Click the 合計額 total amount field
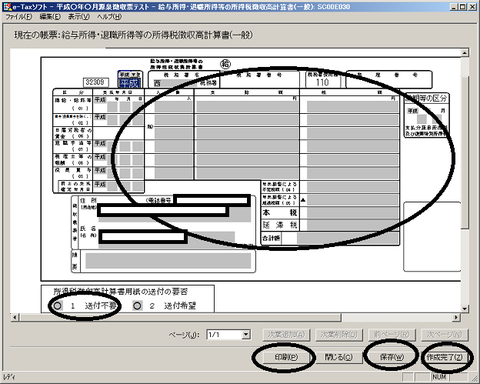 [x=348, y=238]
